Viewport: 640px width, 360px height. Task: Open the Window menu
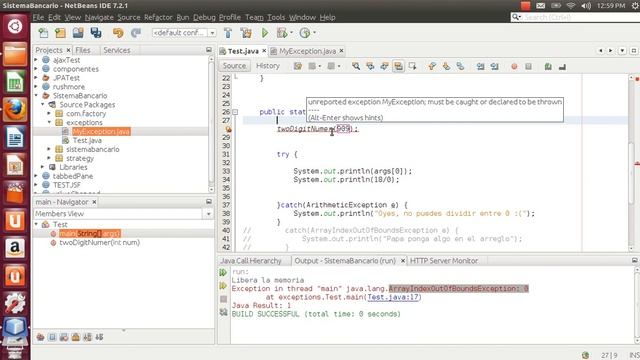(x=302, y=17)
